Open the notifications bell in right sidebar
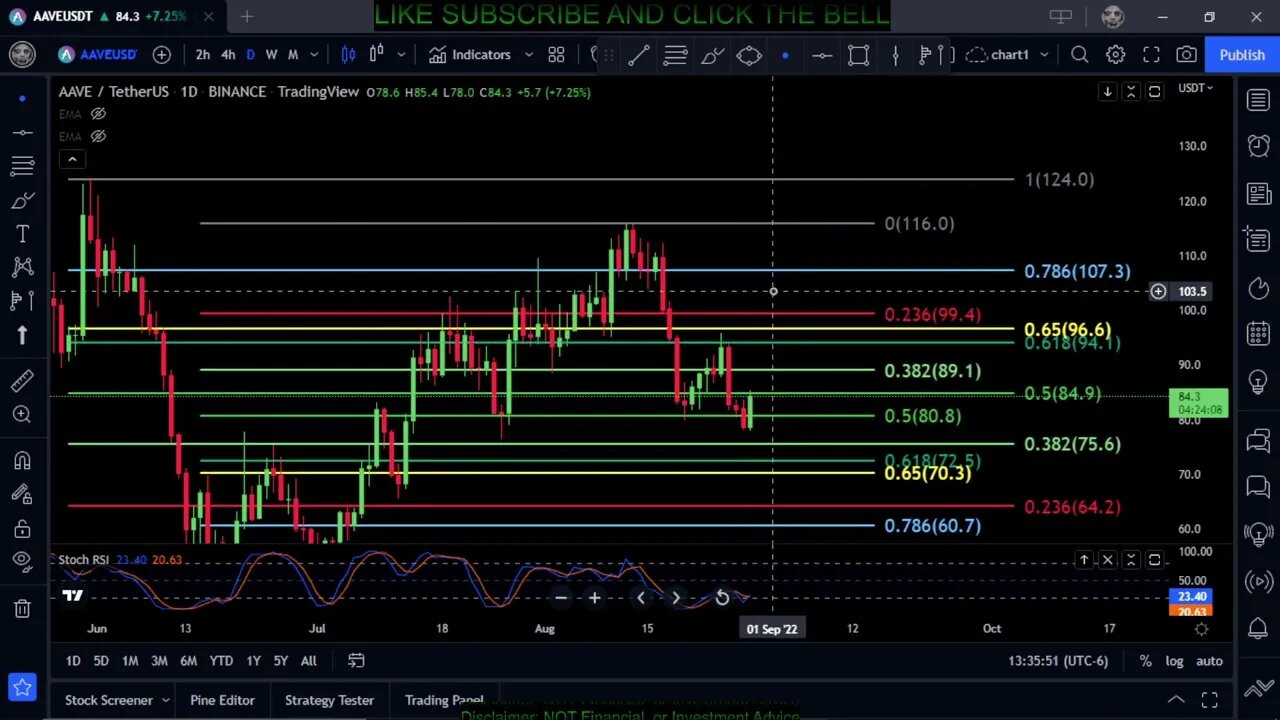This screenshot has height=720, width=1280. pos(1258,628)
